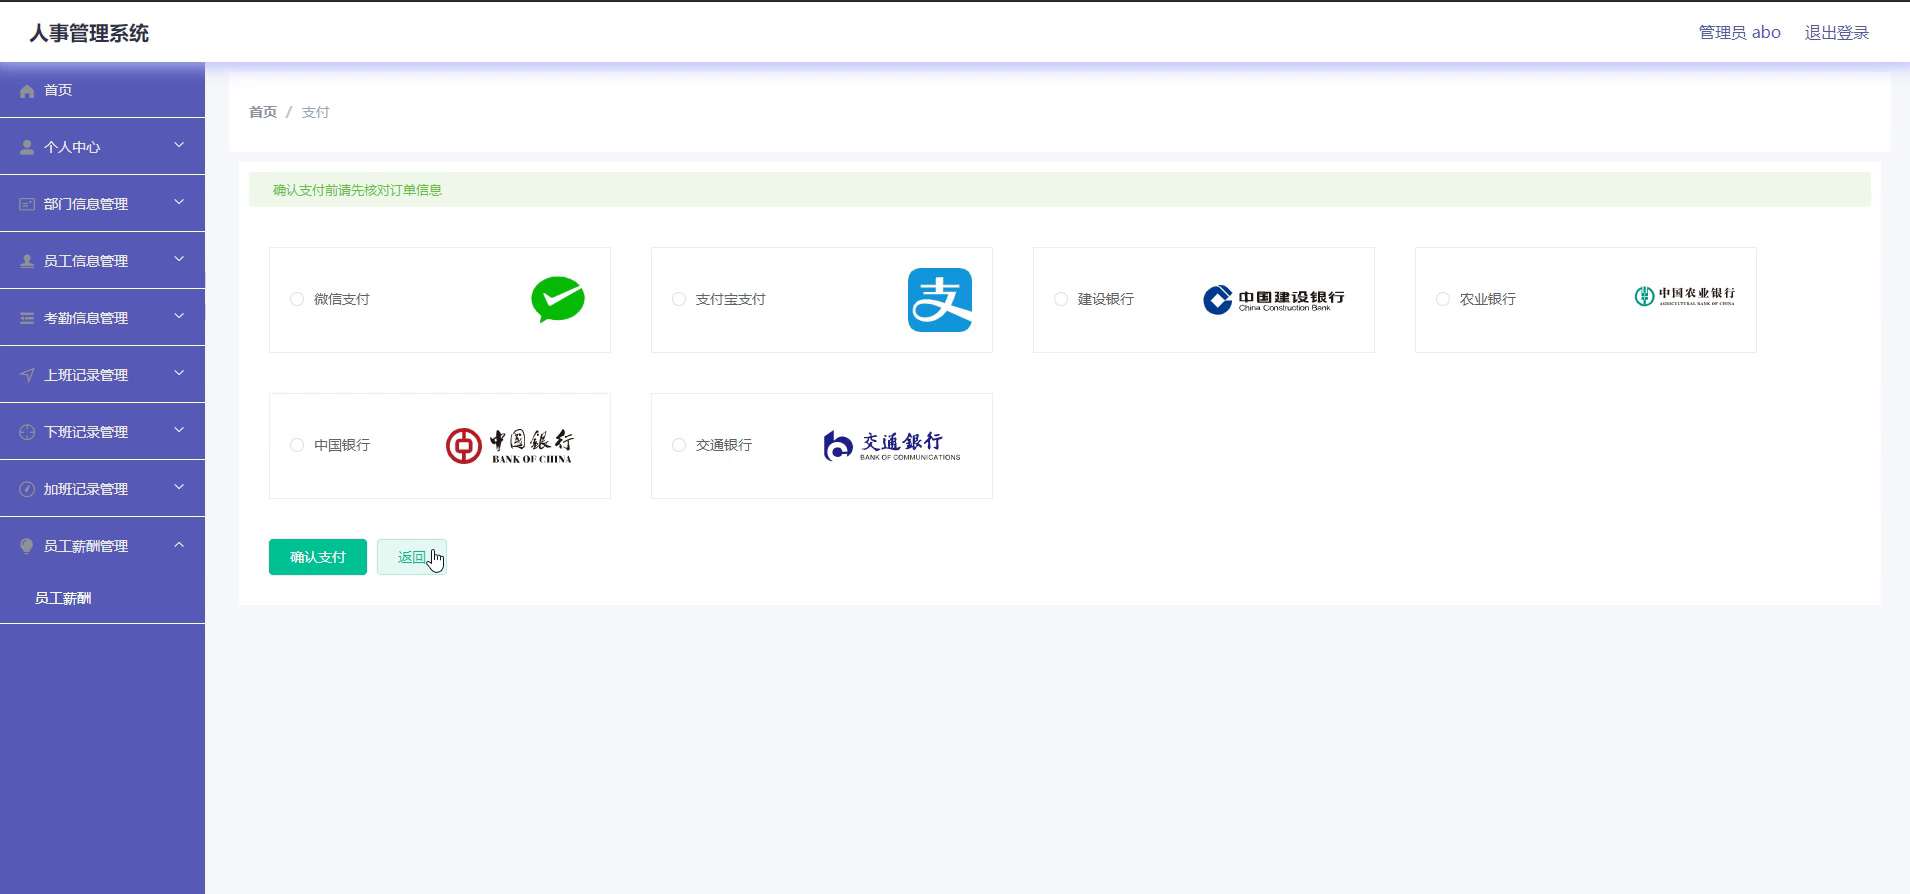Click the 返回 button

click(412, 557)
